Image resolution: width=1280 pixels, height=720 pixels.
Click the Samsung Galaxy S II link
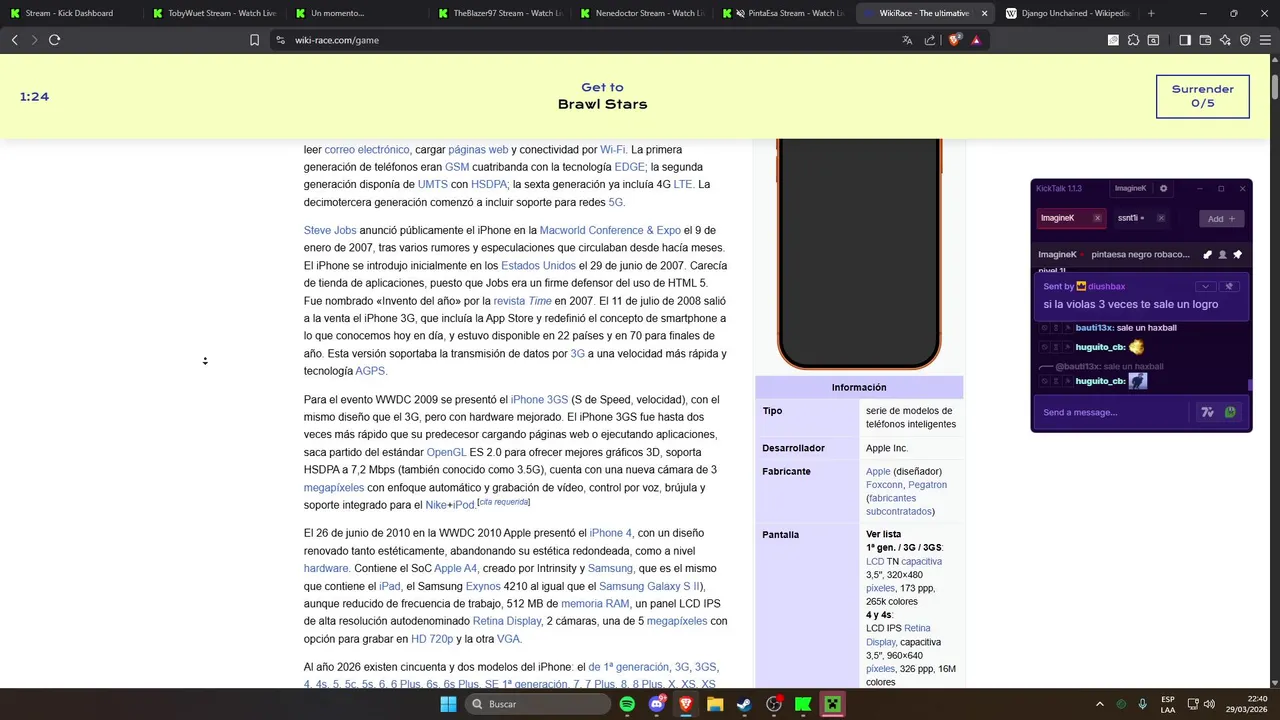pyautogui.click(x=649, y=586)
